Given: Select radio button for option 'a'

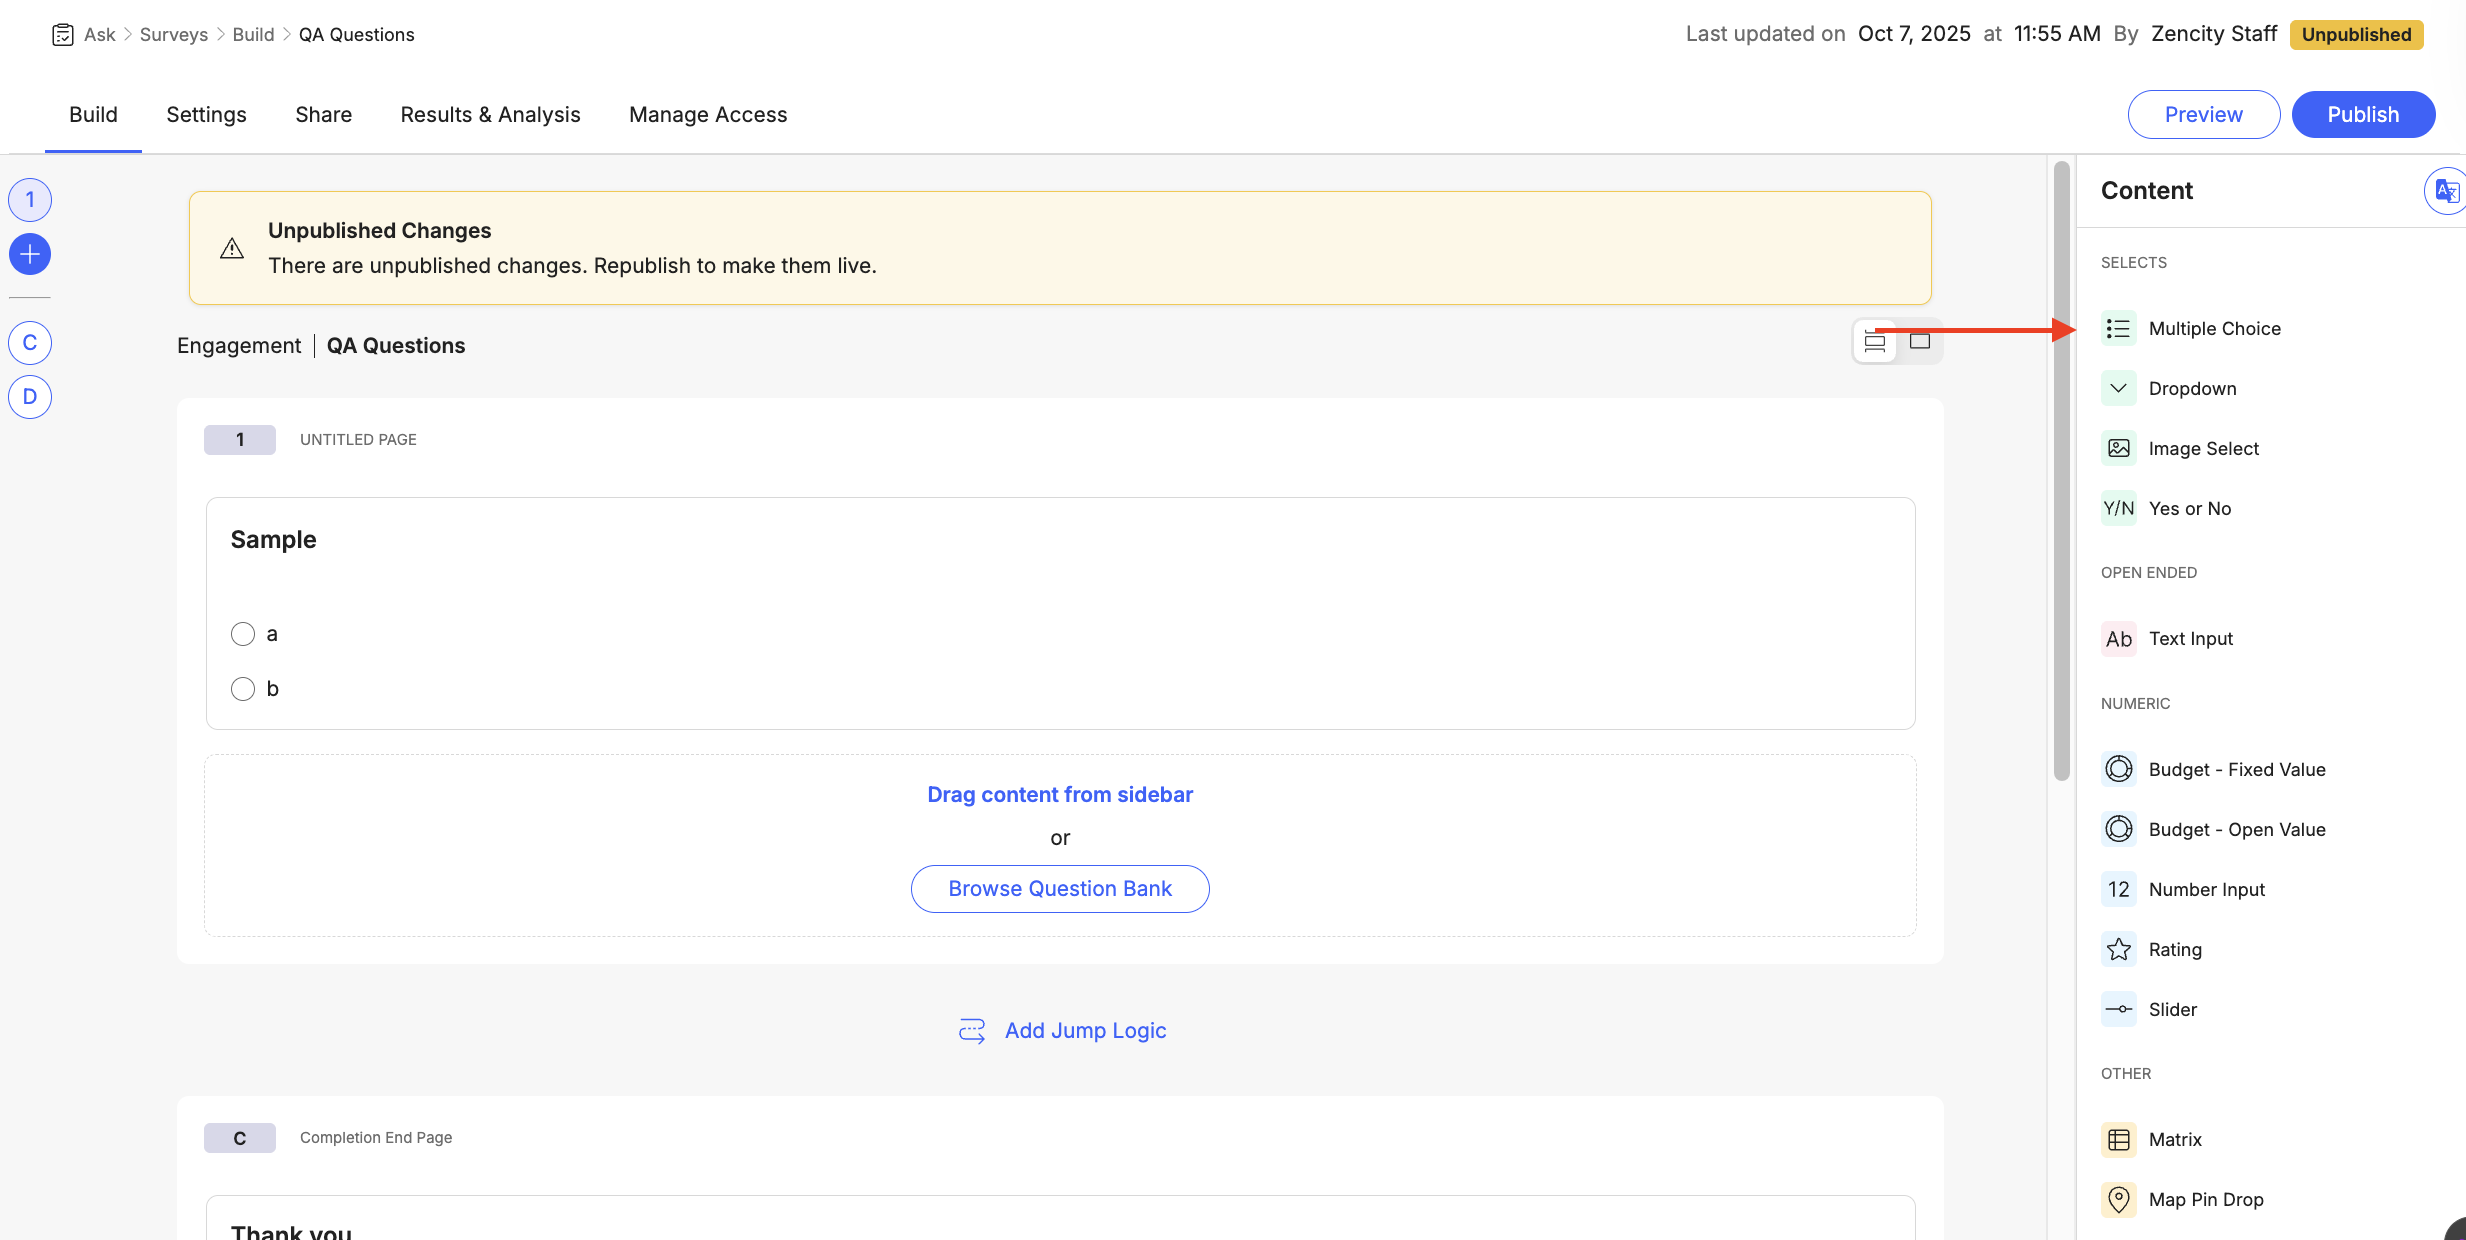Looking at the screenshot, I should click(x=242, y=633).
